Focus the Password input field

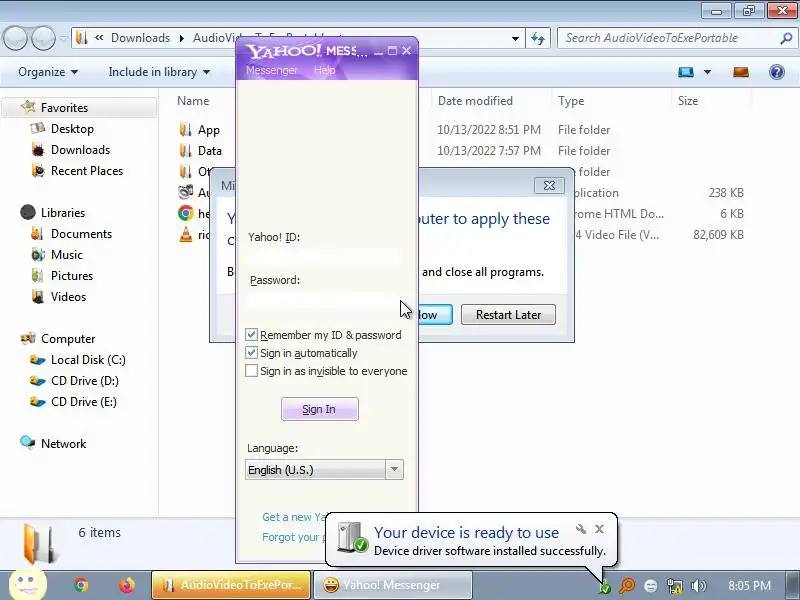323,301
